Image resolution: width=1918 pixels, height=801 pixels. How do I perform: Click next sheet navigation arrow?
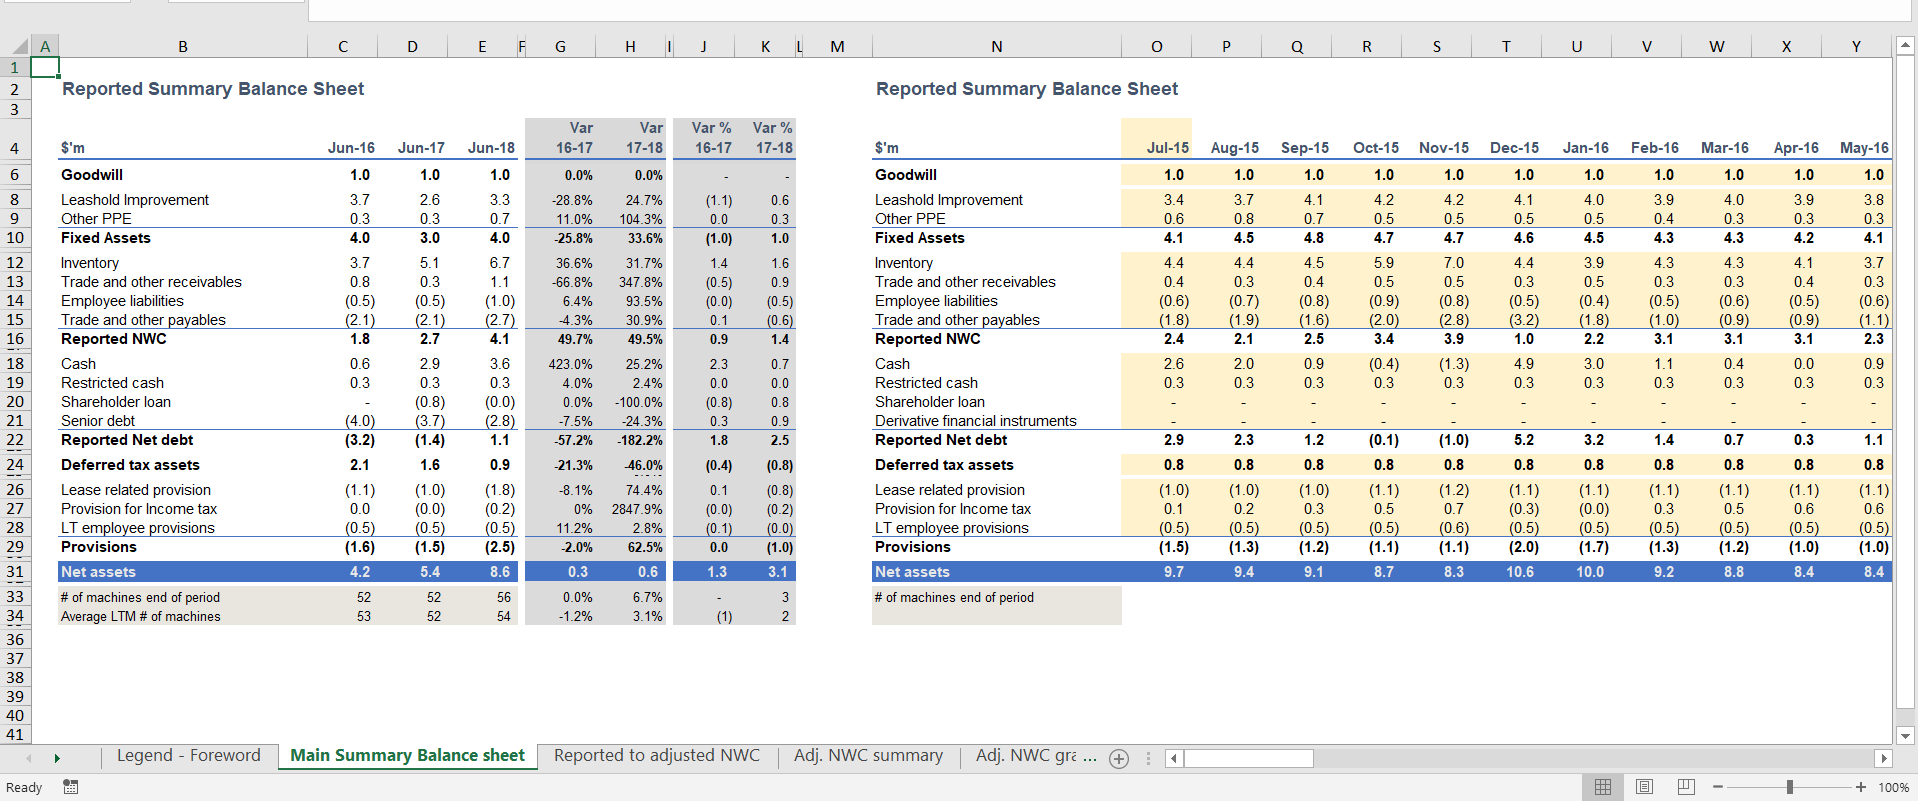point(57,759)
